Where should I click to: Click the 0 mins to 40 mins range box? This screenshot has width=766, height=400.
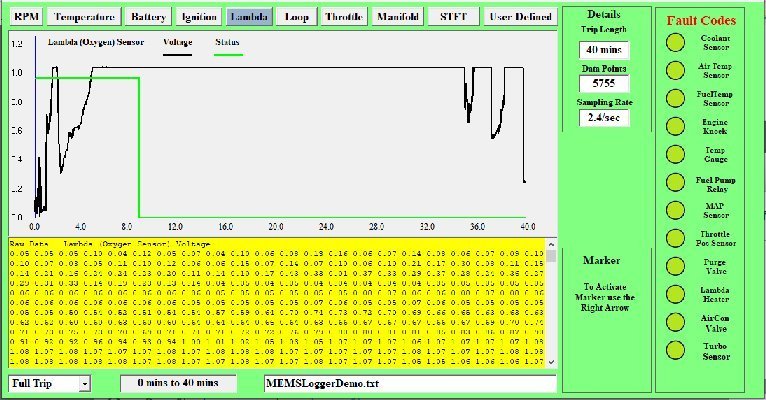[178, 383]
